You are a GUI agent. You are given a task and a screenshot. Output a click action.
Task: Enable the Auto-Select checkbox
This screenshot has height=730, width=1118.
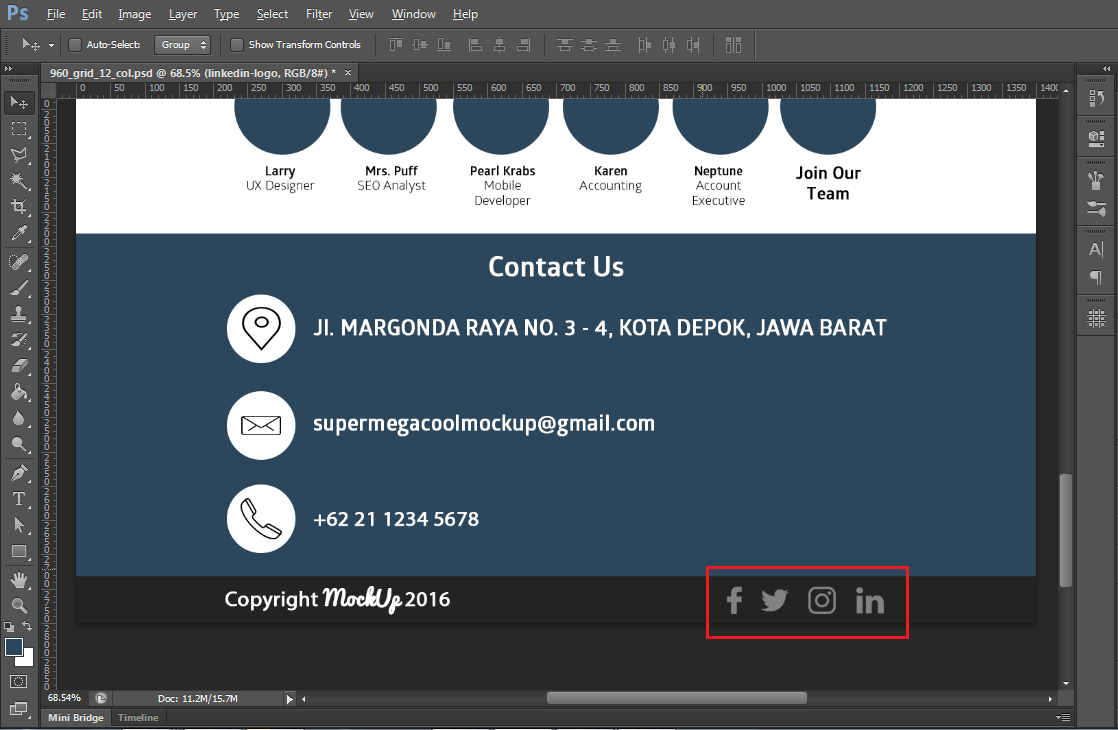74,44
